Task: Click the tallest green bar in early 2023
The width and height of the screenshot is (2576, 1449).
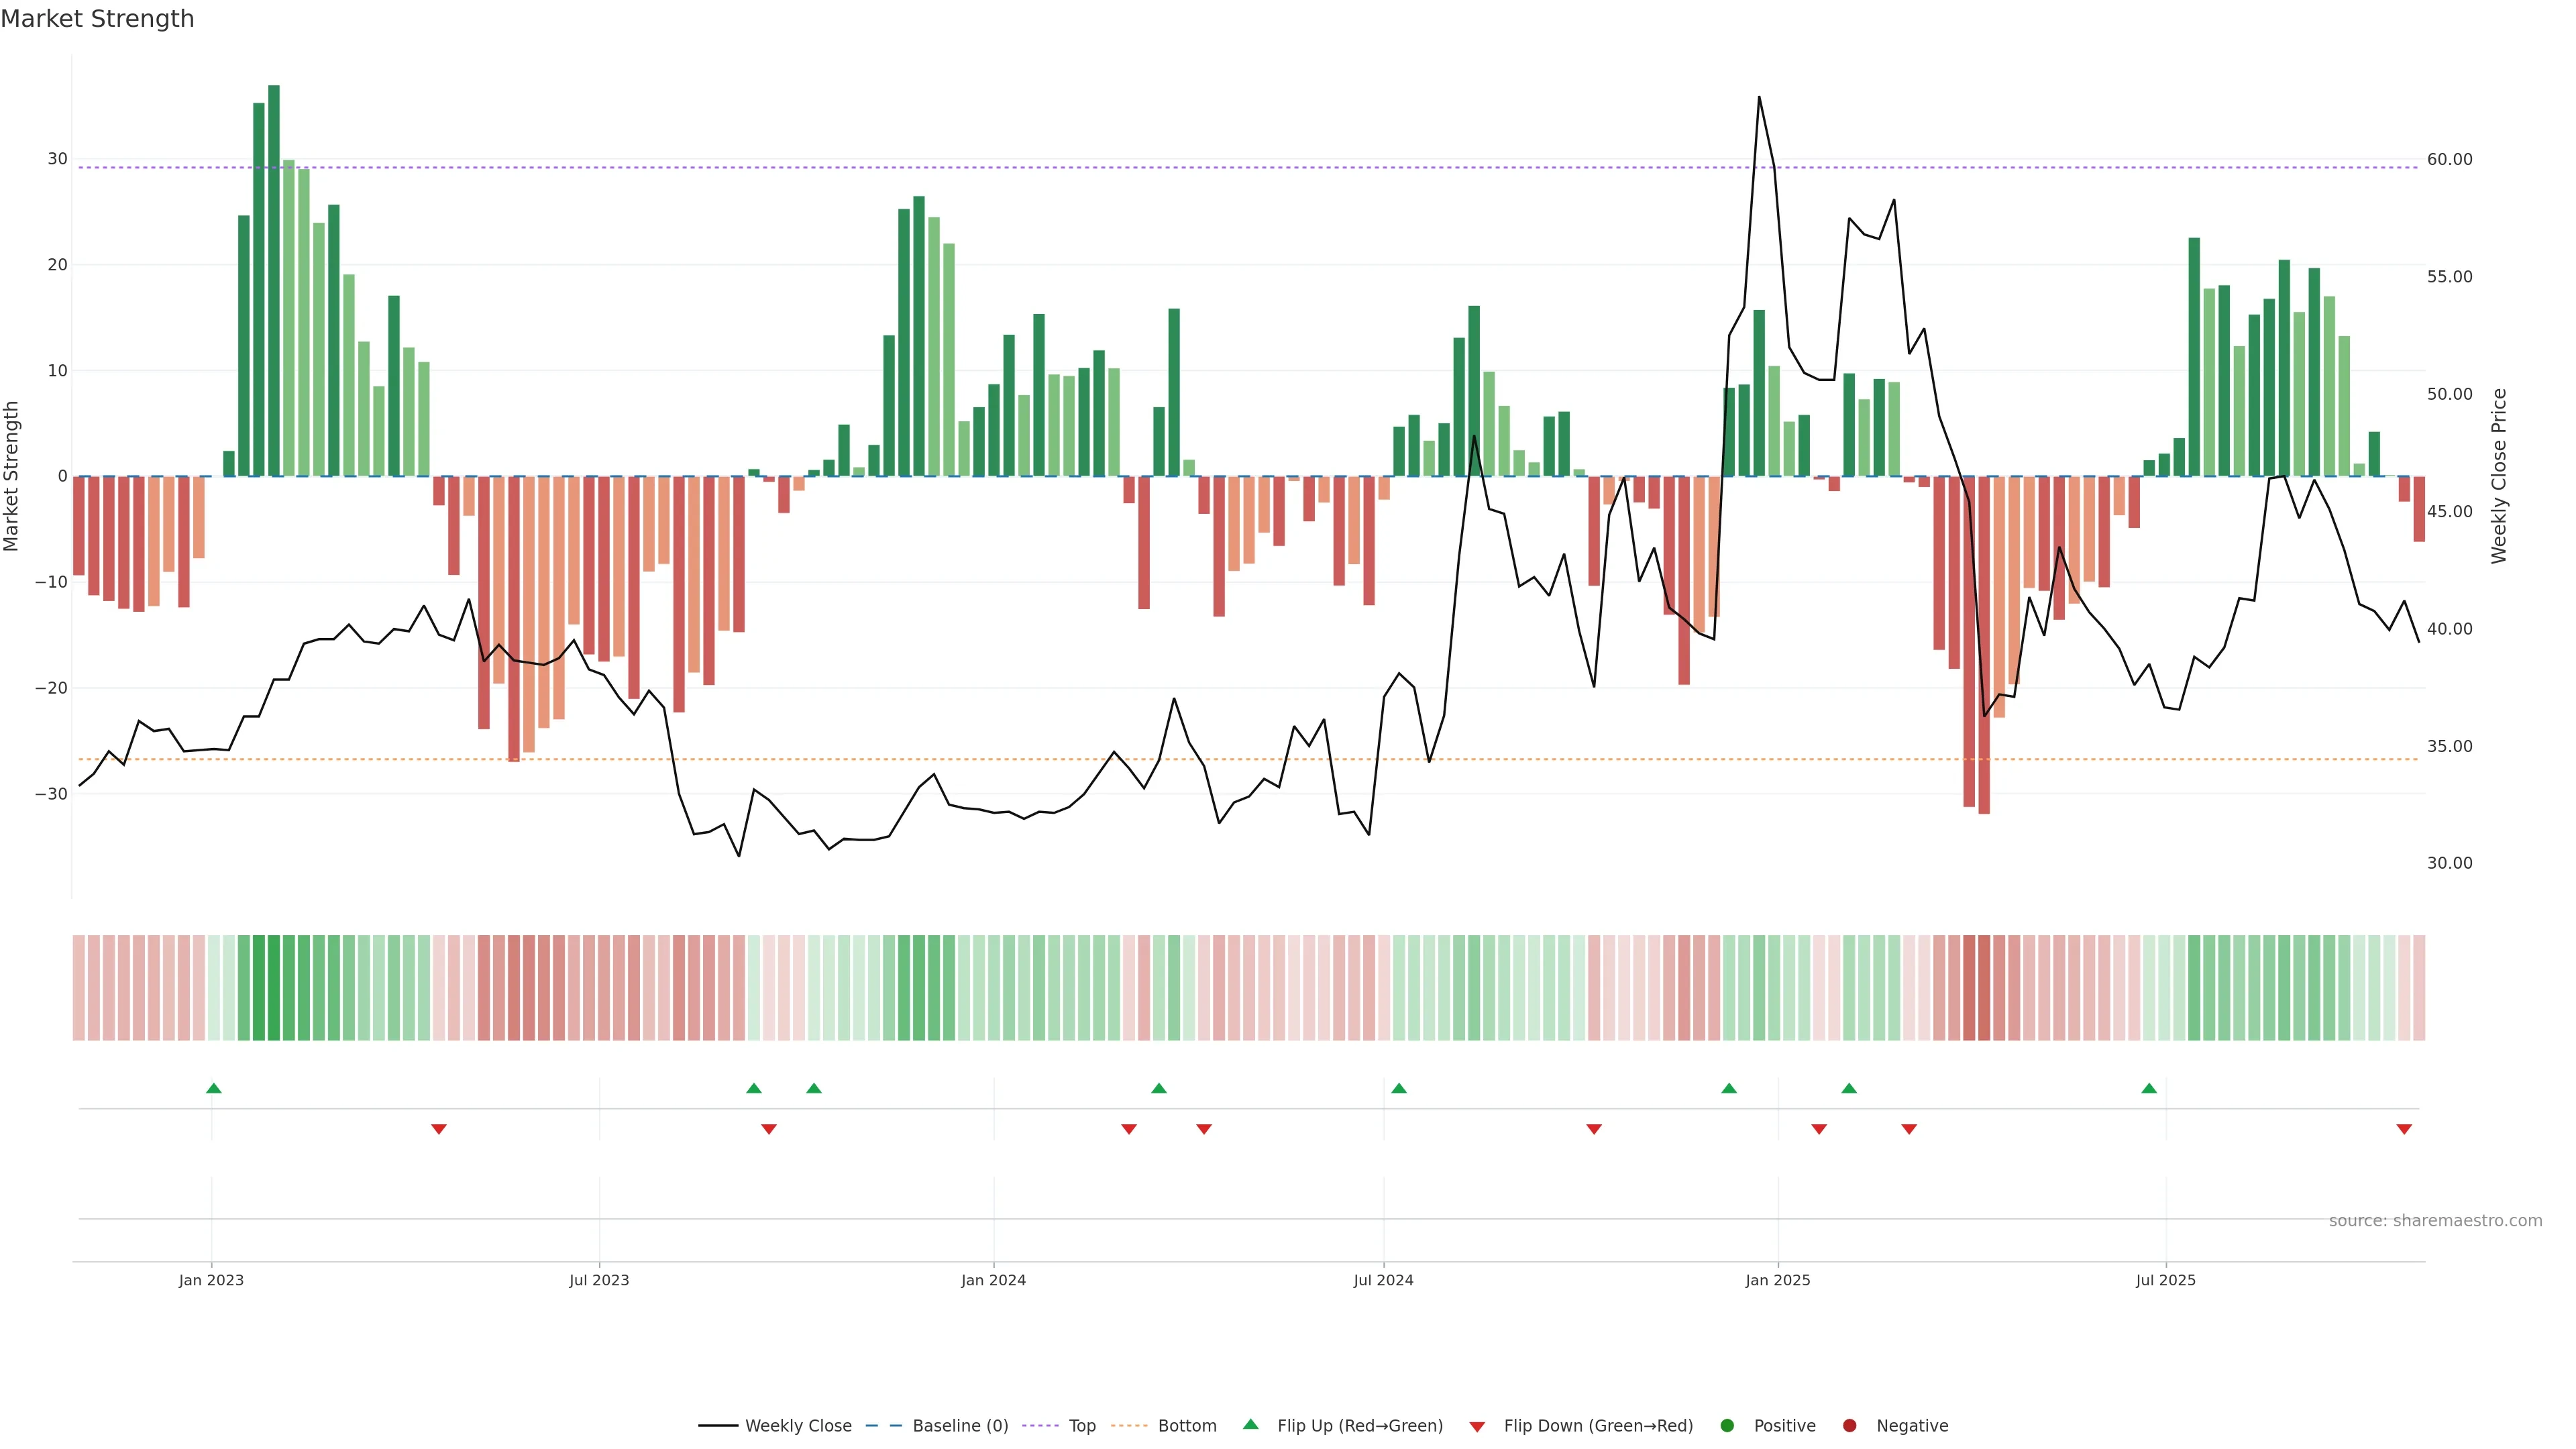Action: coord(274,280)
